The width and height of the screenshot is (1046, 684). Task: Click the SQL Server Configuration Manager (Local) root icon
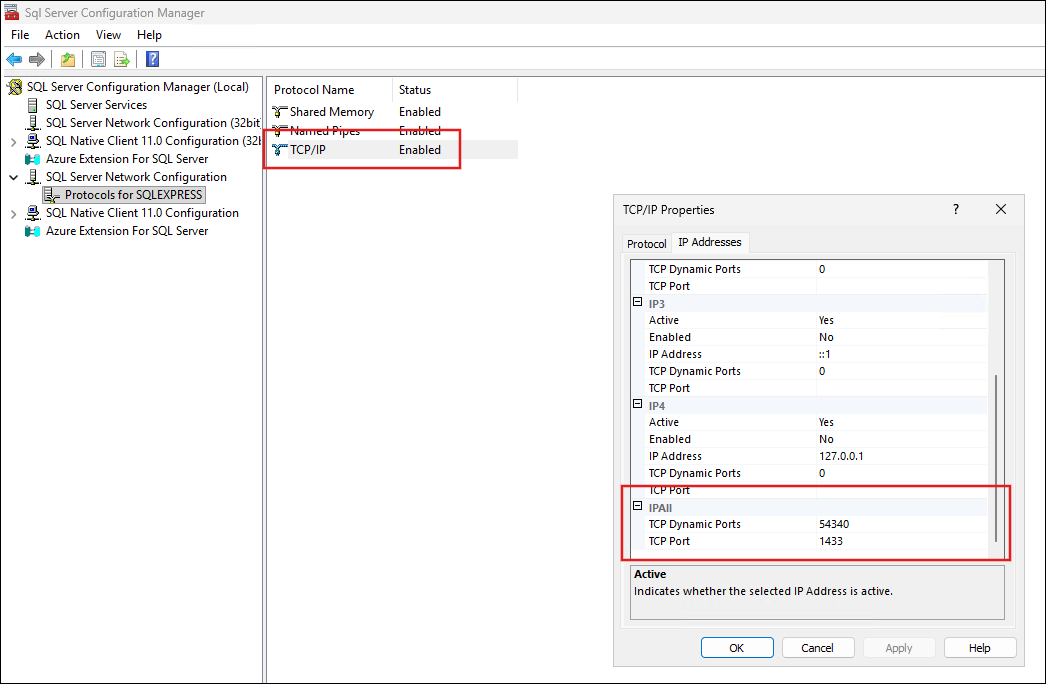(15, 87)
